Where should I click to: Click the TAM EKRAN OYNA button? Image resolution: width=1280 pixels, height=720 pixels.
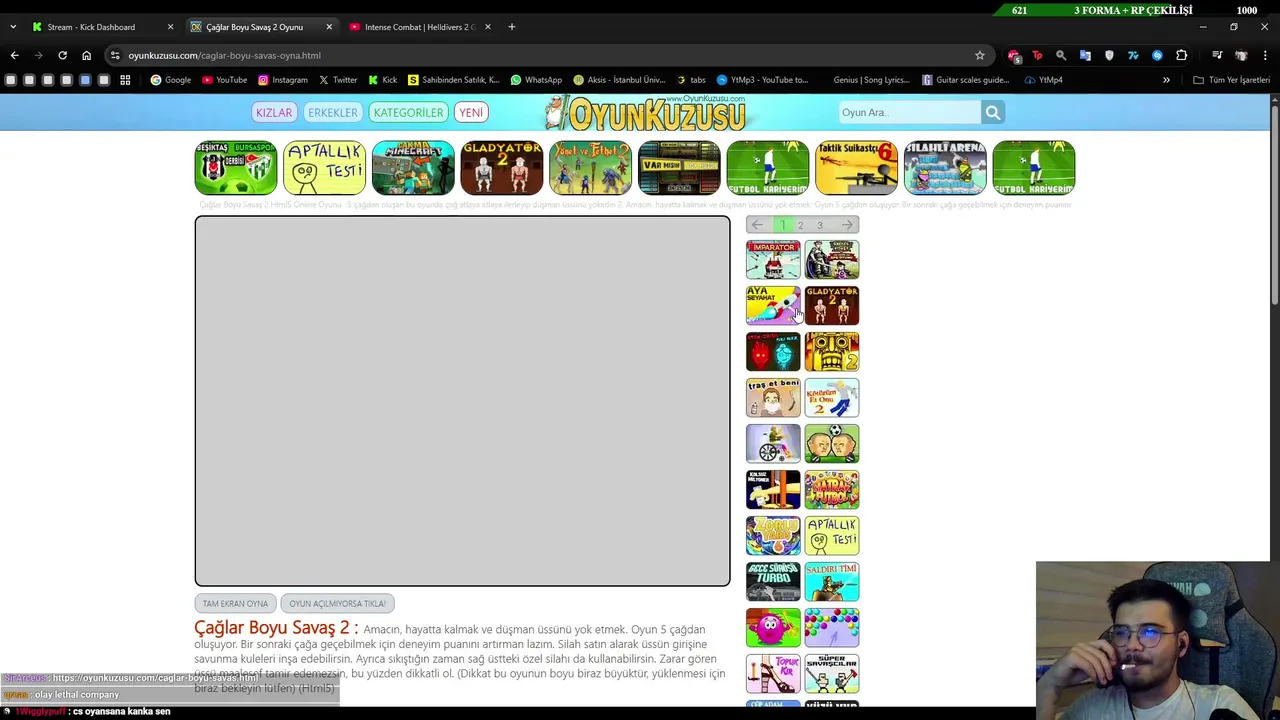pos(235,604)
